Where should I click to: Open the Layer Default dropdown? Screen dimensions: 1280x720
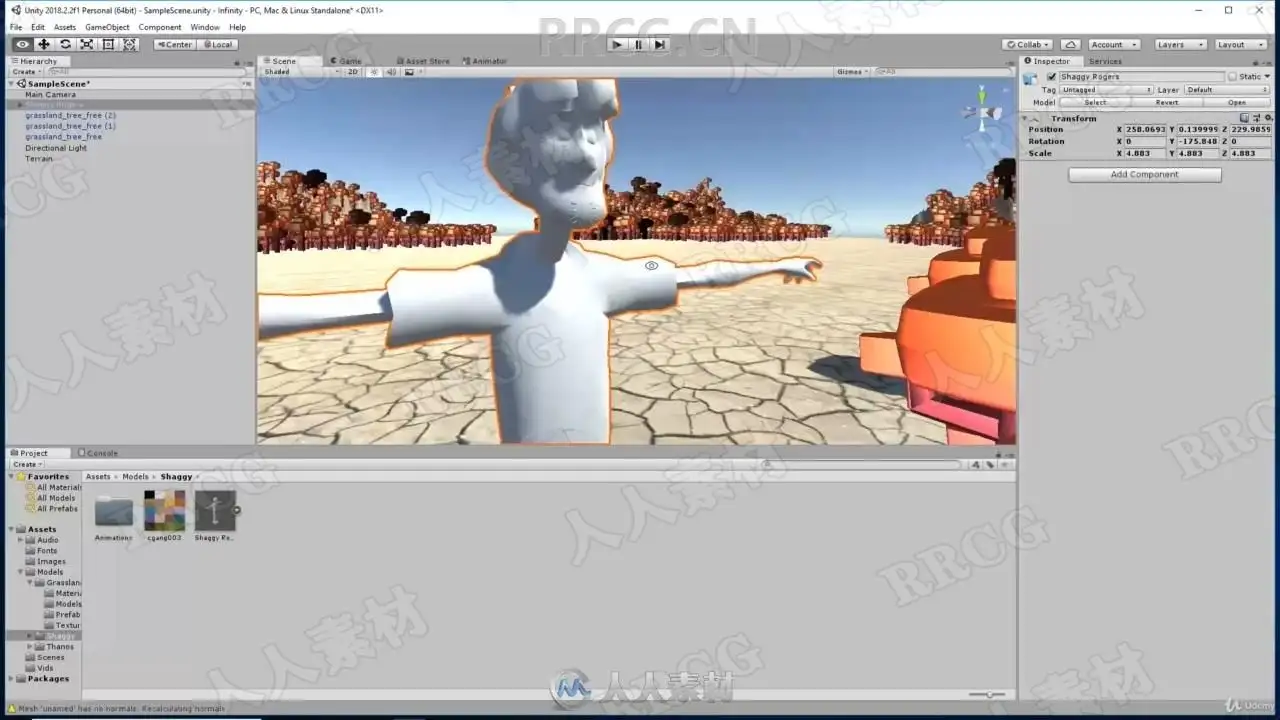click(x=1228, y=90)
